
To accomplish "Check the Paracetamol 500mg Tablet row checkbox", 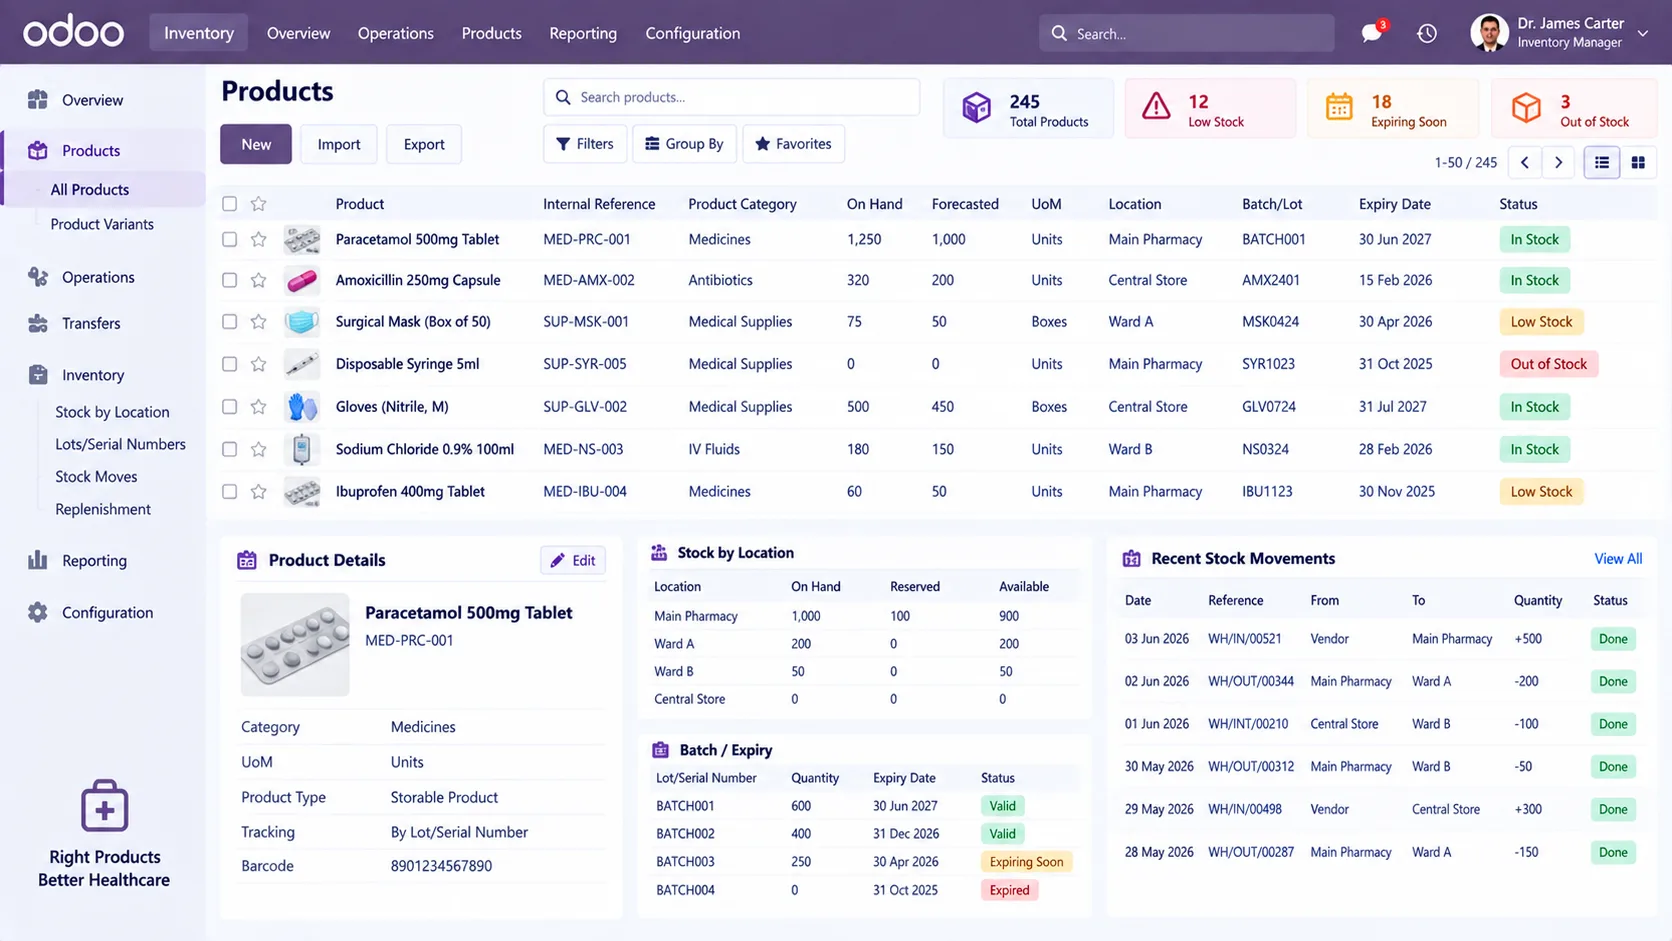I will click(230, 239).
